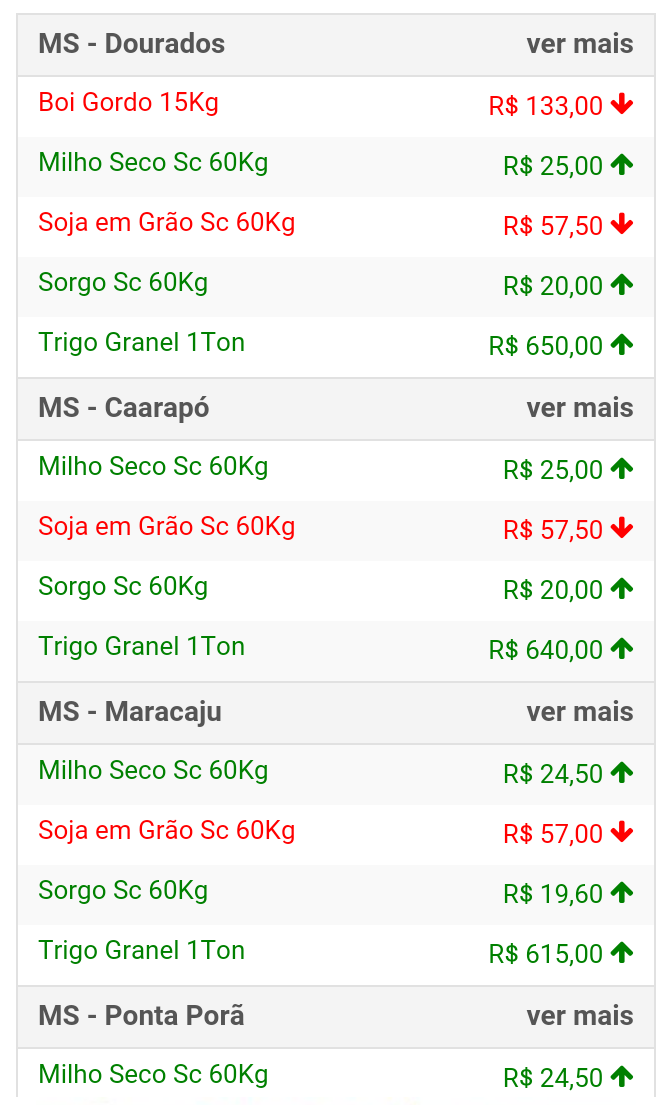The image size is (666, 1105).
Task: Open Soja em Grão Sc 60Kg under Caarapó
Action: pos(166,527)
